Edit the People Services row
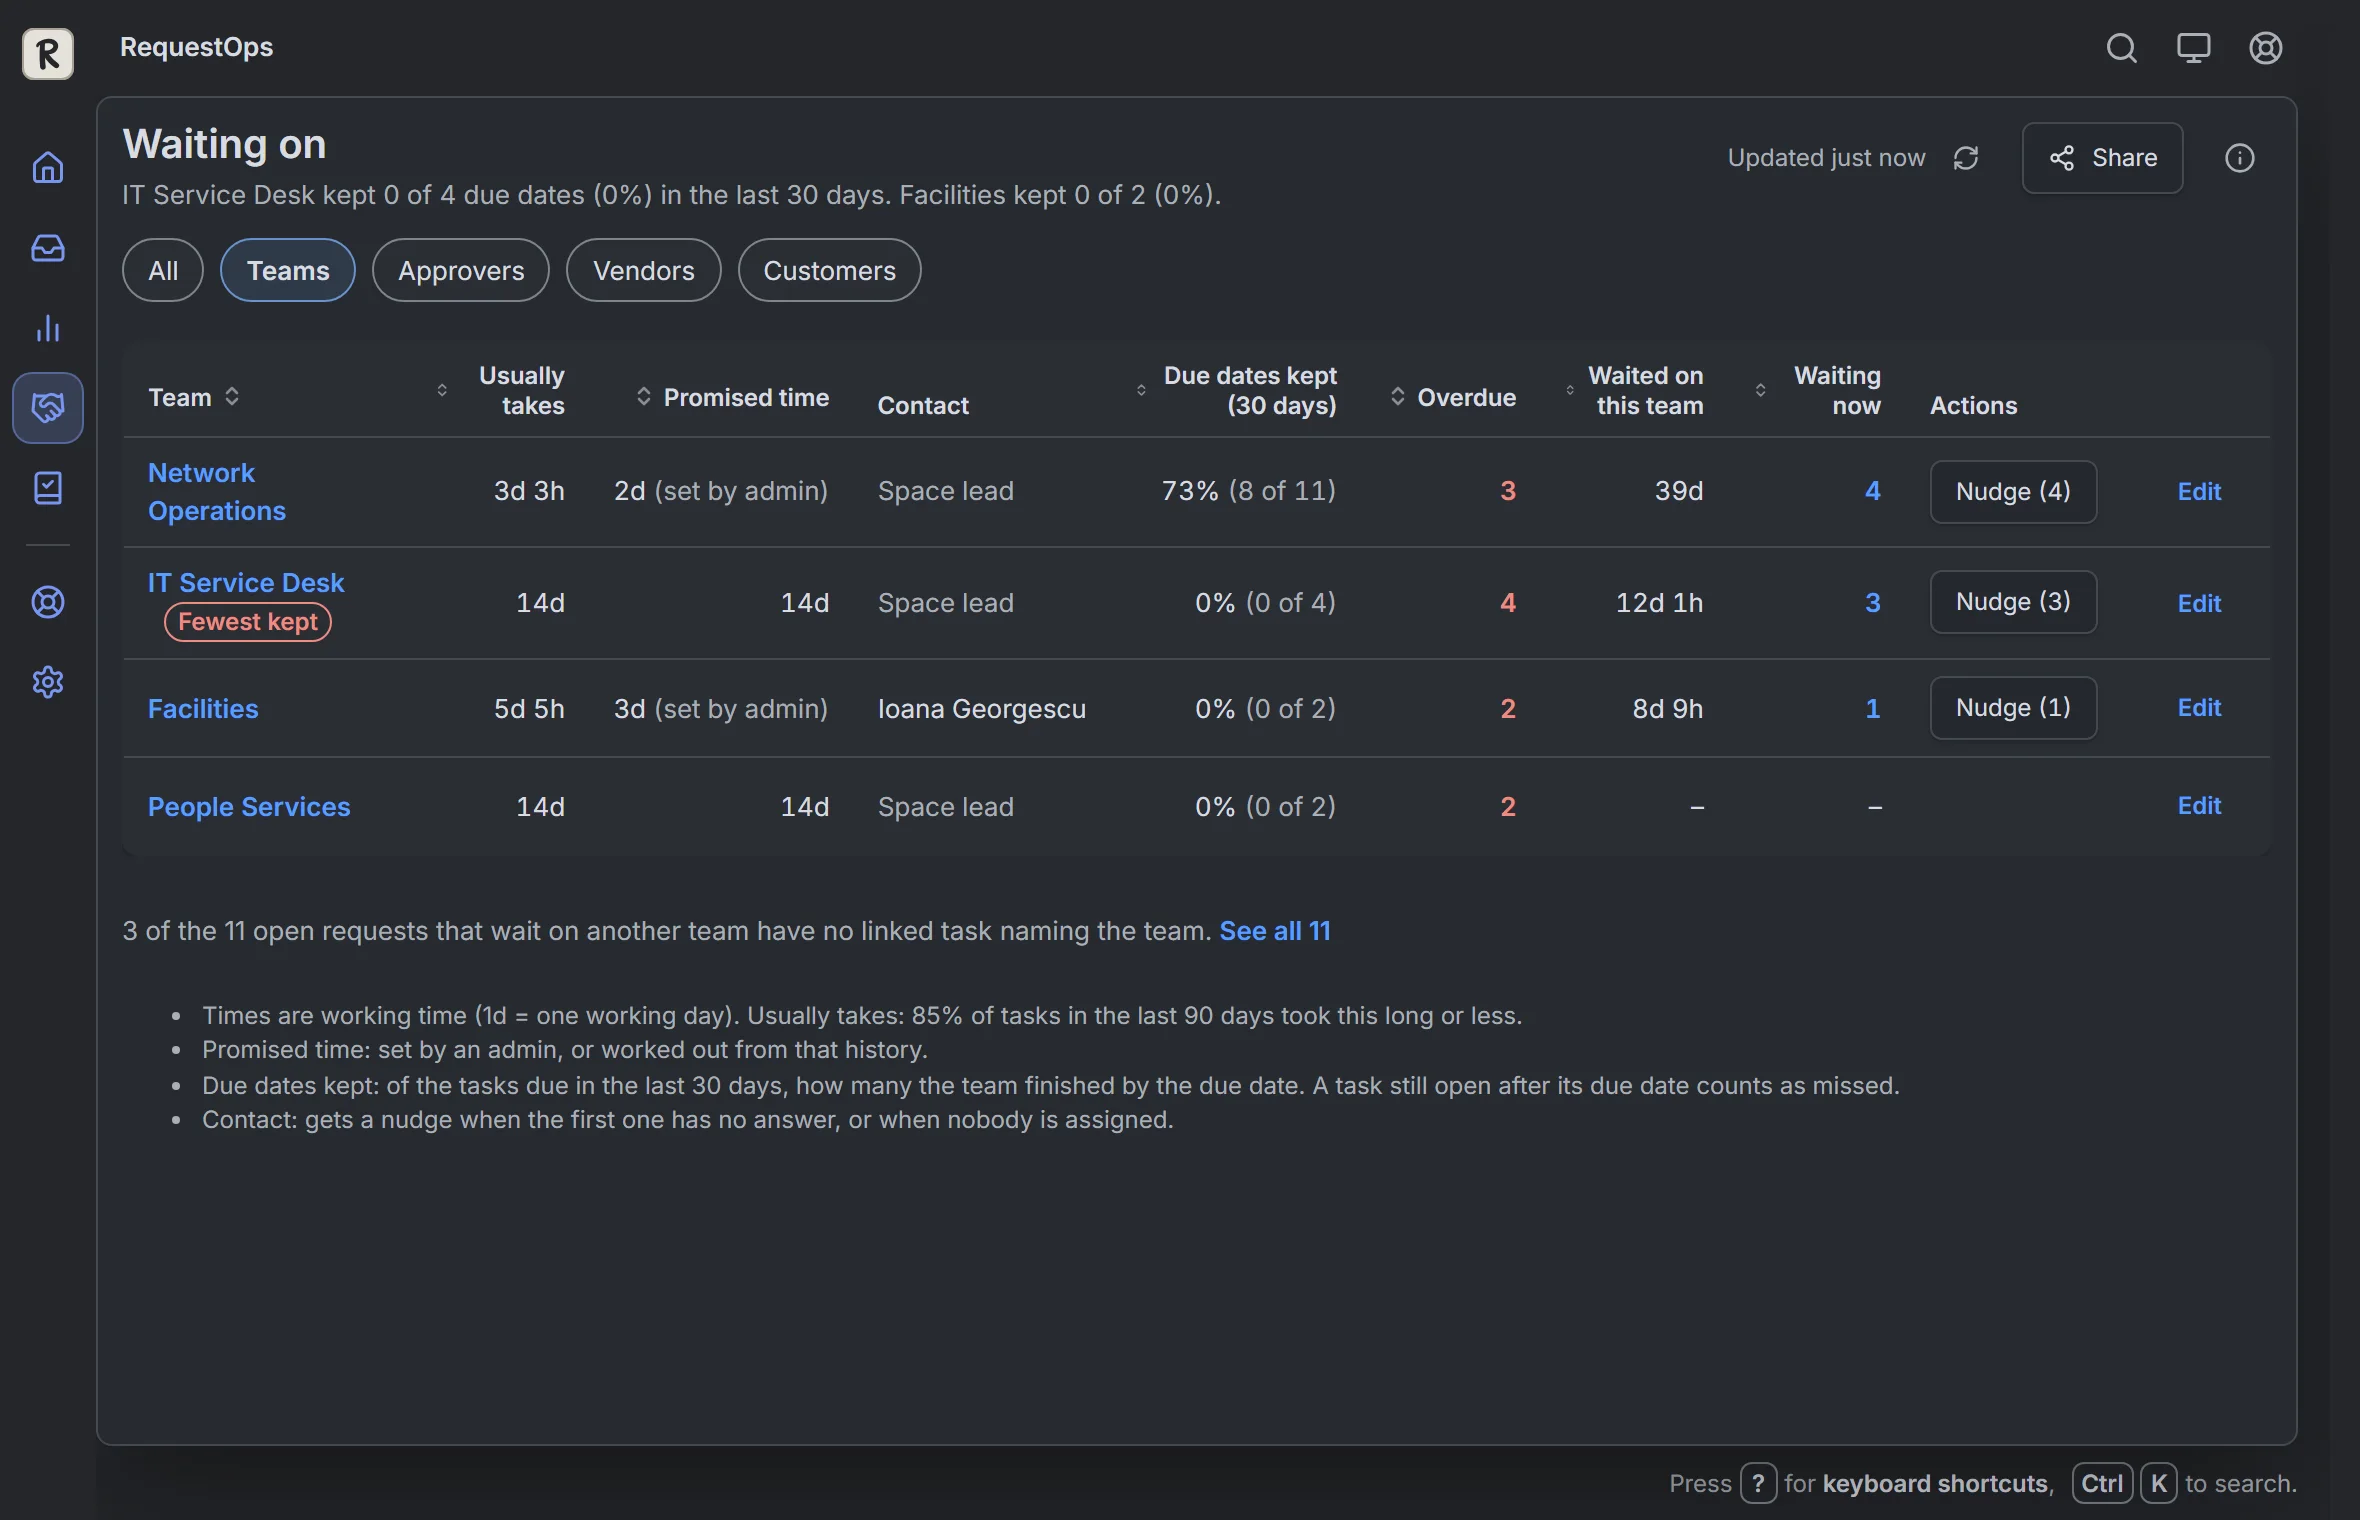This screenshot has height=1520, width=2360. [x=2199, y=805]
